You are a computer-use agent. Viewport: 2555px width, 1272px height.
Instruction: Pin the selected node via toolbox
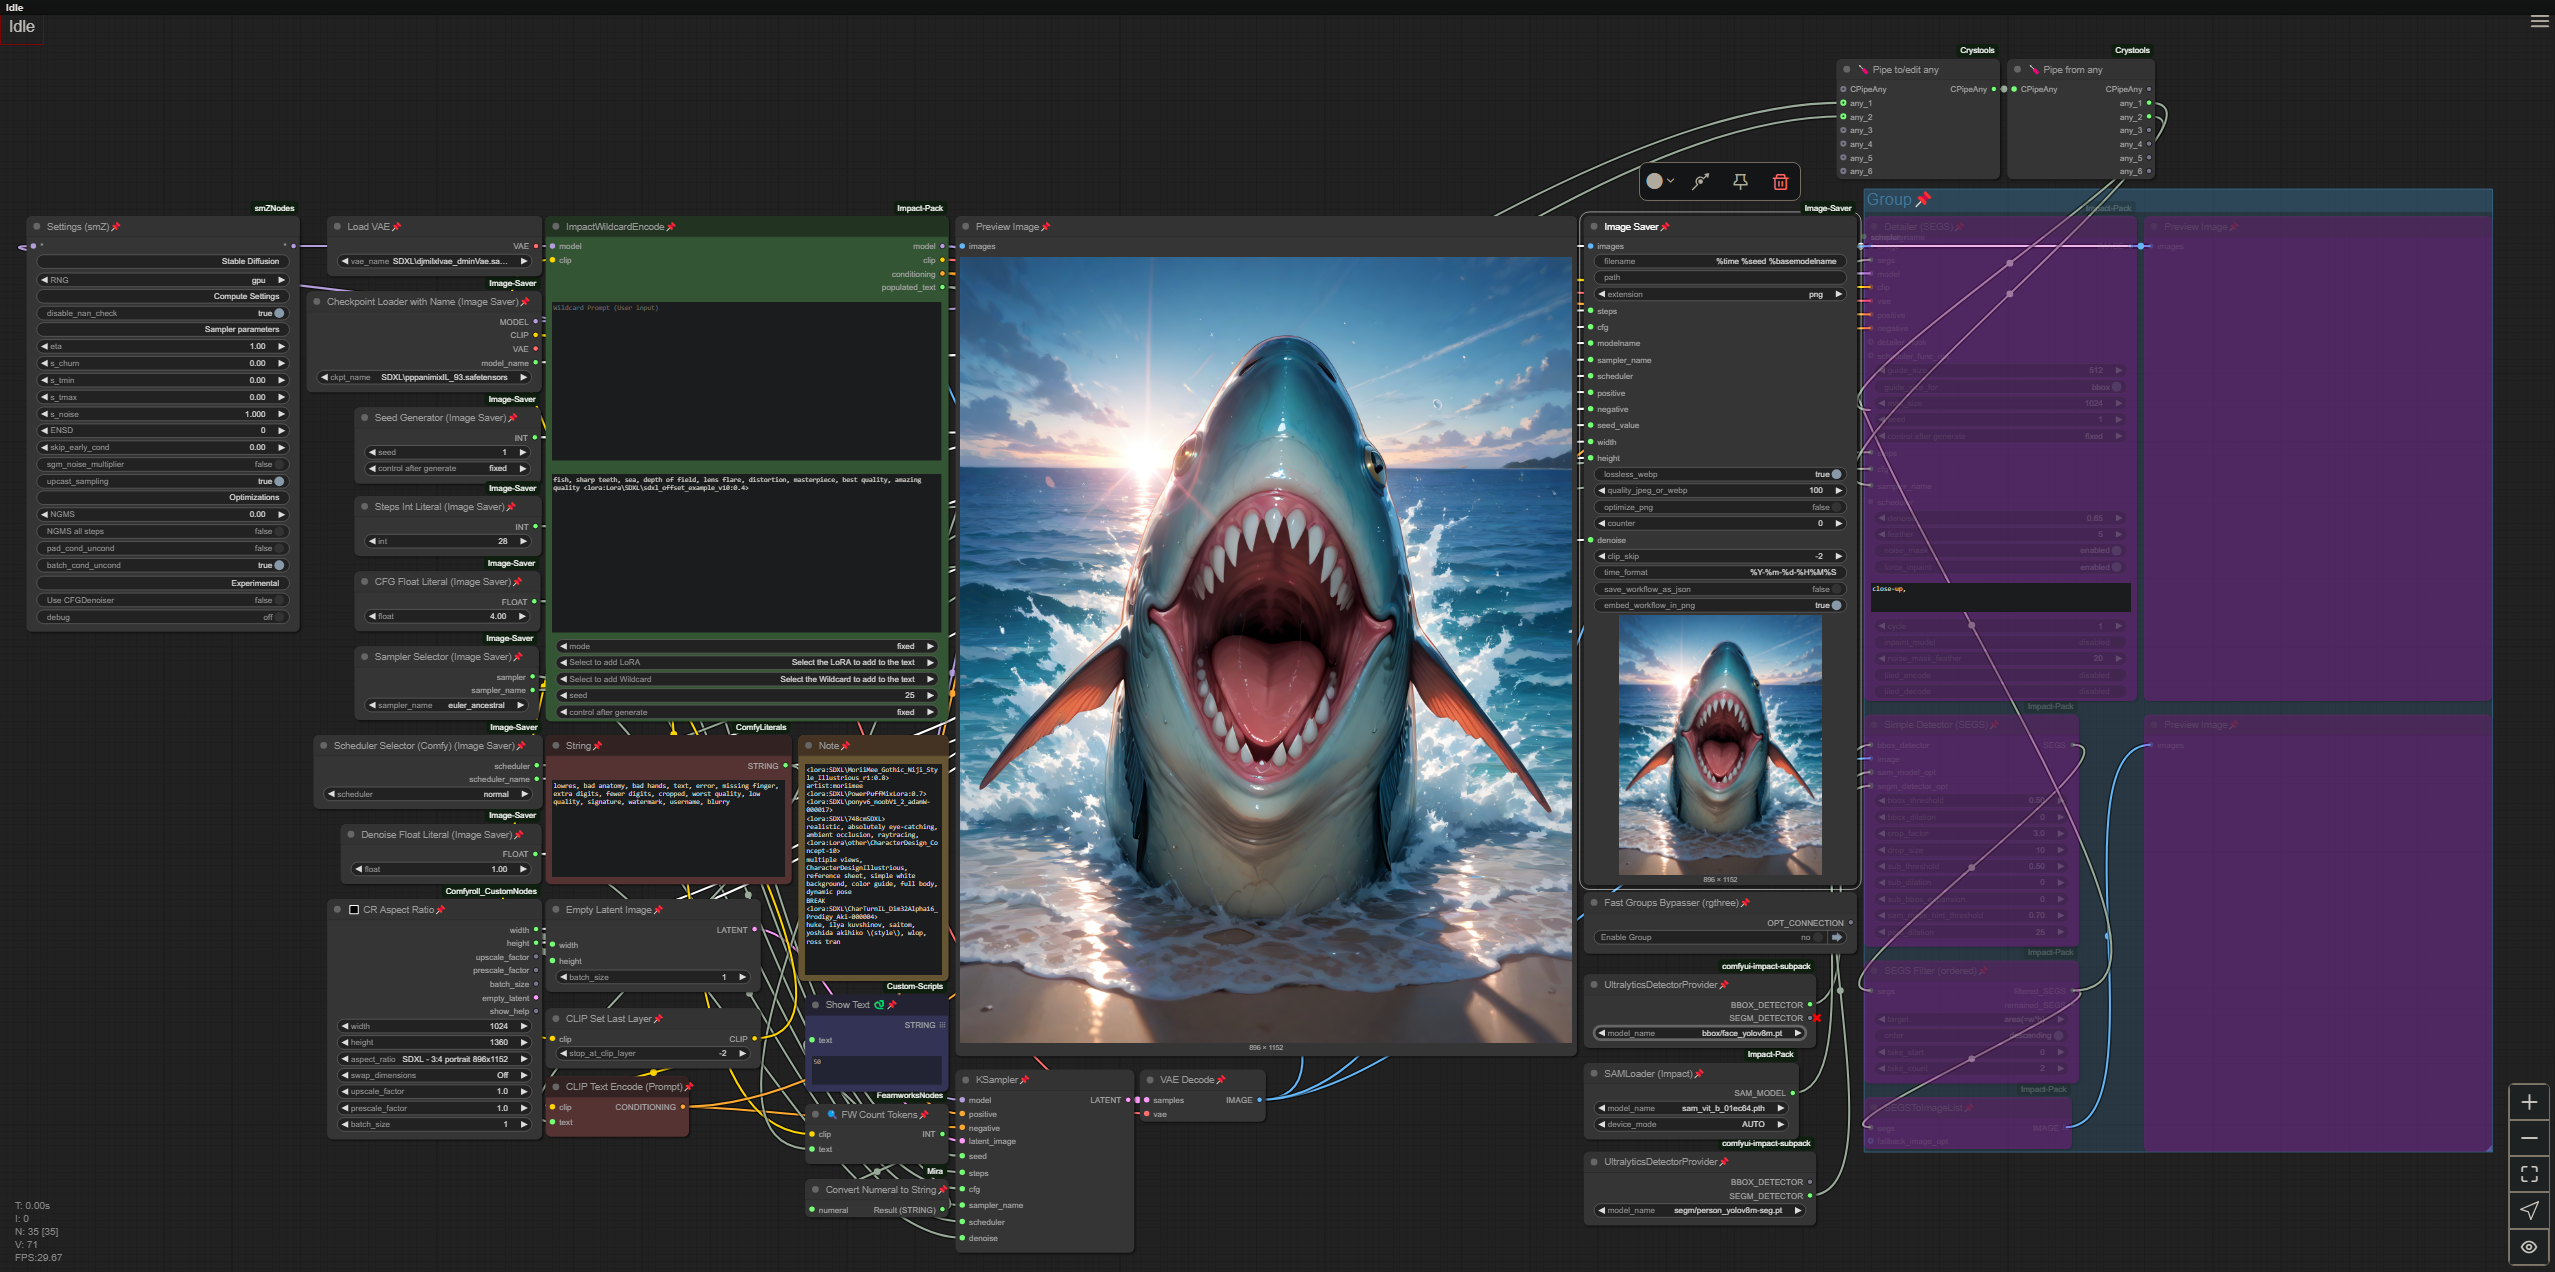(x=1740, y=182)
